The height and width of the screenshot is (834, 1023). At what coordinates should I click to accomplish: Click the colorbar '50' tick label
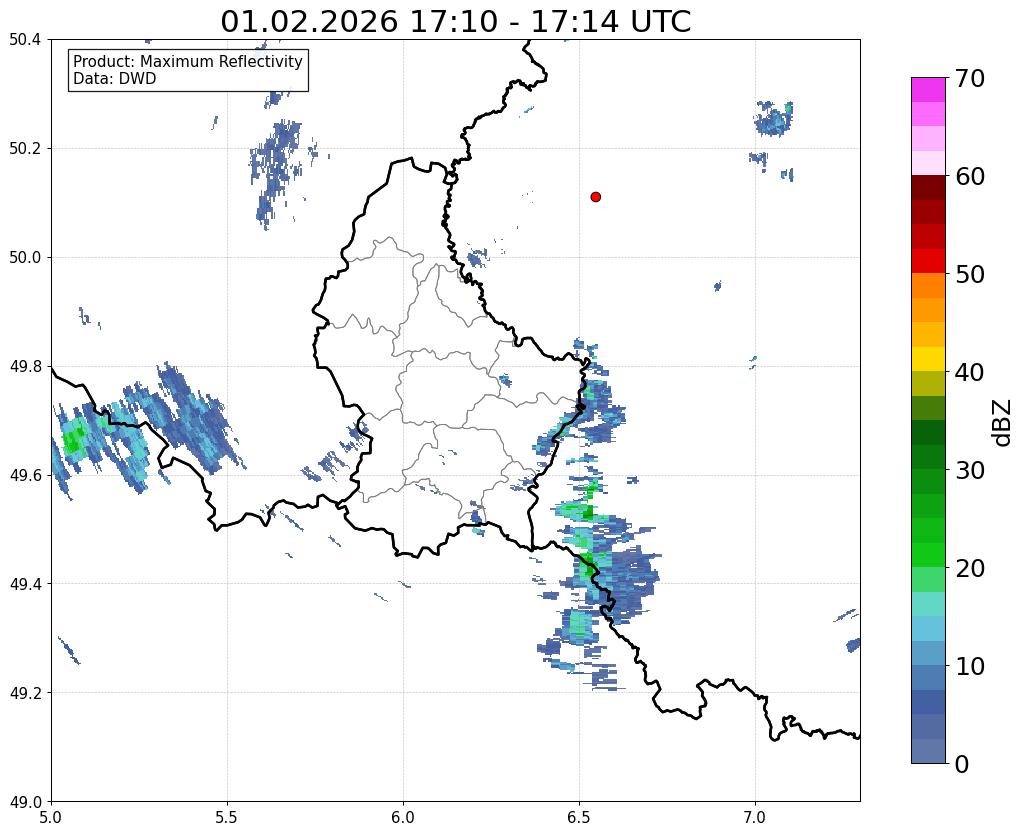coord(970,274)
